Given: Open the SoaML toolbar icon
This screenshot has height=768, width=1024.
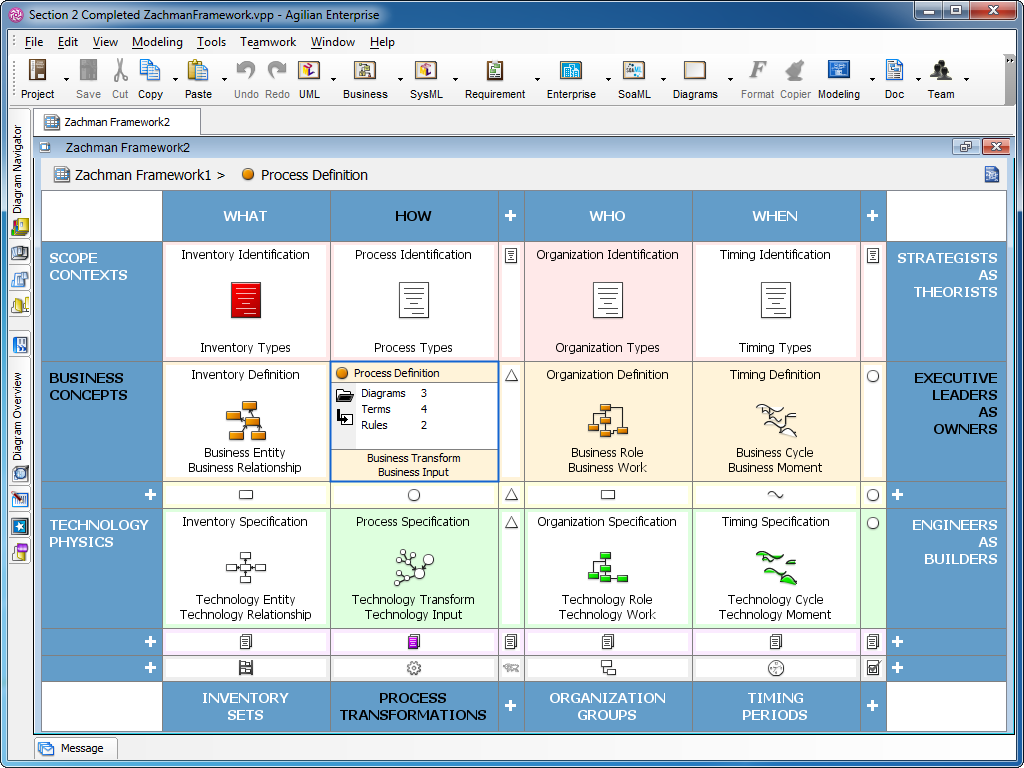Looking at the screenshot, I should [x=633, y=72].
